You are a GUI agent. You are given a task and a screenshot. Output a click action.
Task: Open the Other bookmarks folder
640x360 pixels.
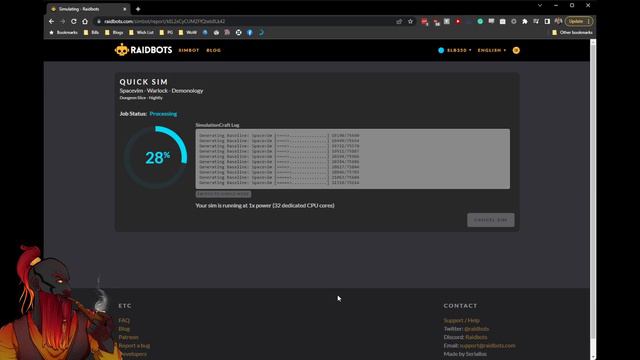pyautogui.click(x=572, y=32)
